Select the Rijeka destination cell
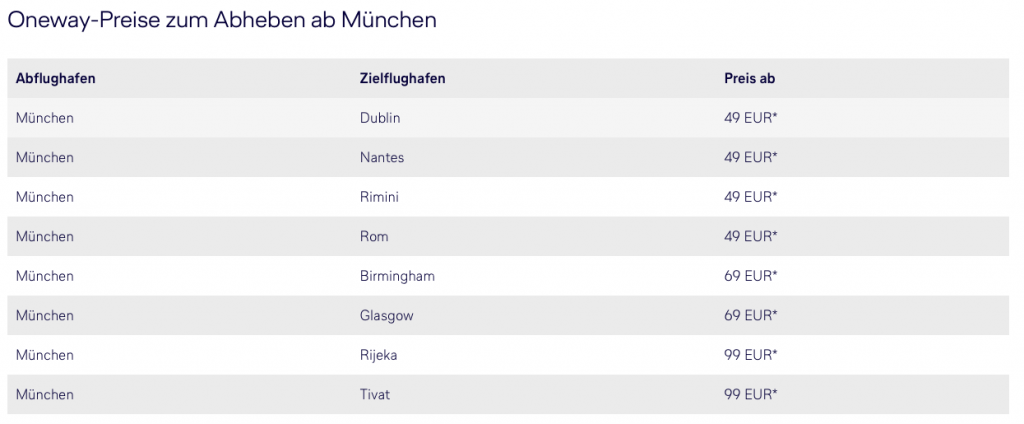Screen dimensions: 1024x424 pyautogui.click(x=379, y=355)
